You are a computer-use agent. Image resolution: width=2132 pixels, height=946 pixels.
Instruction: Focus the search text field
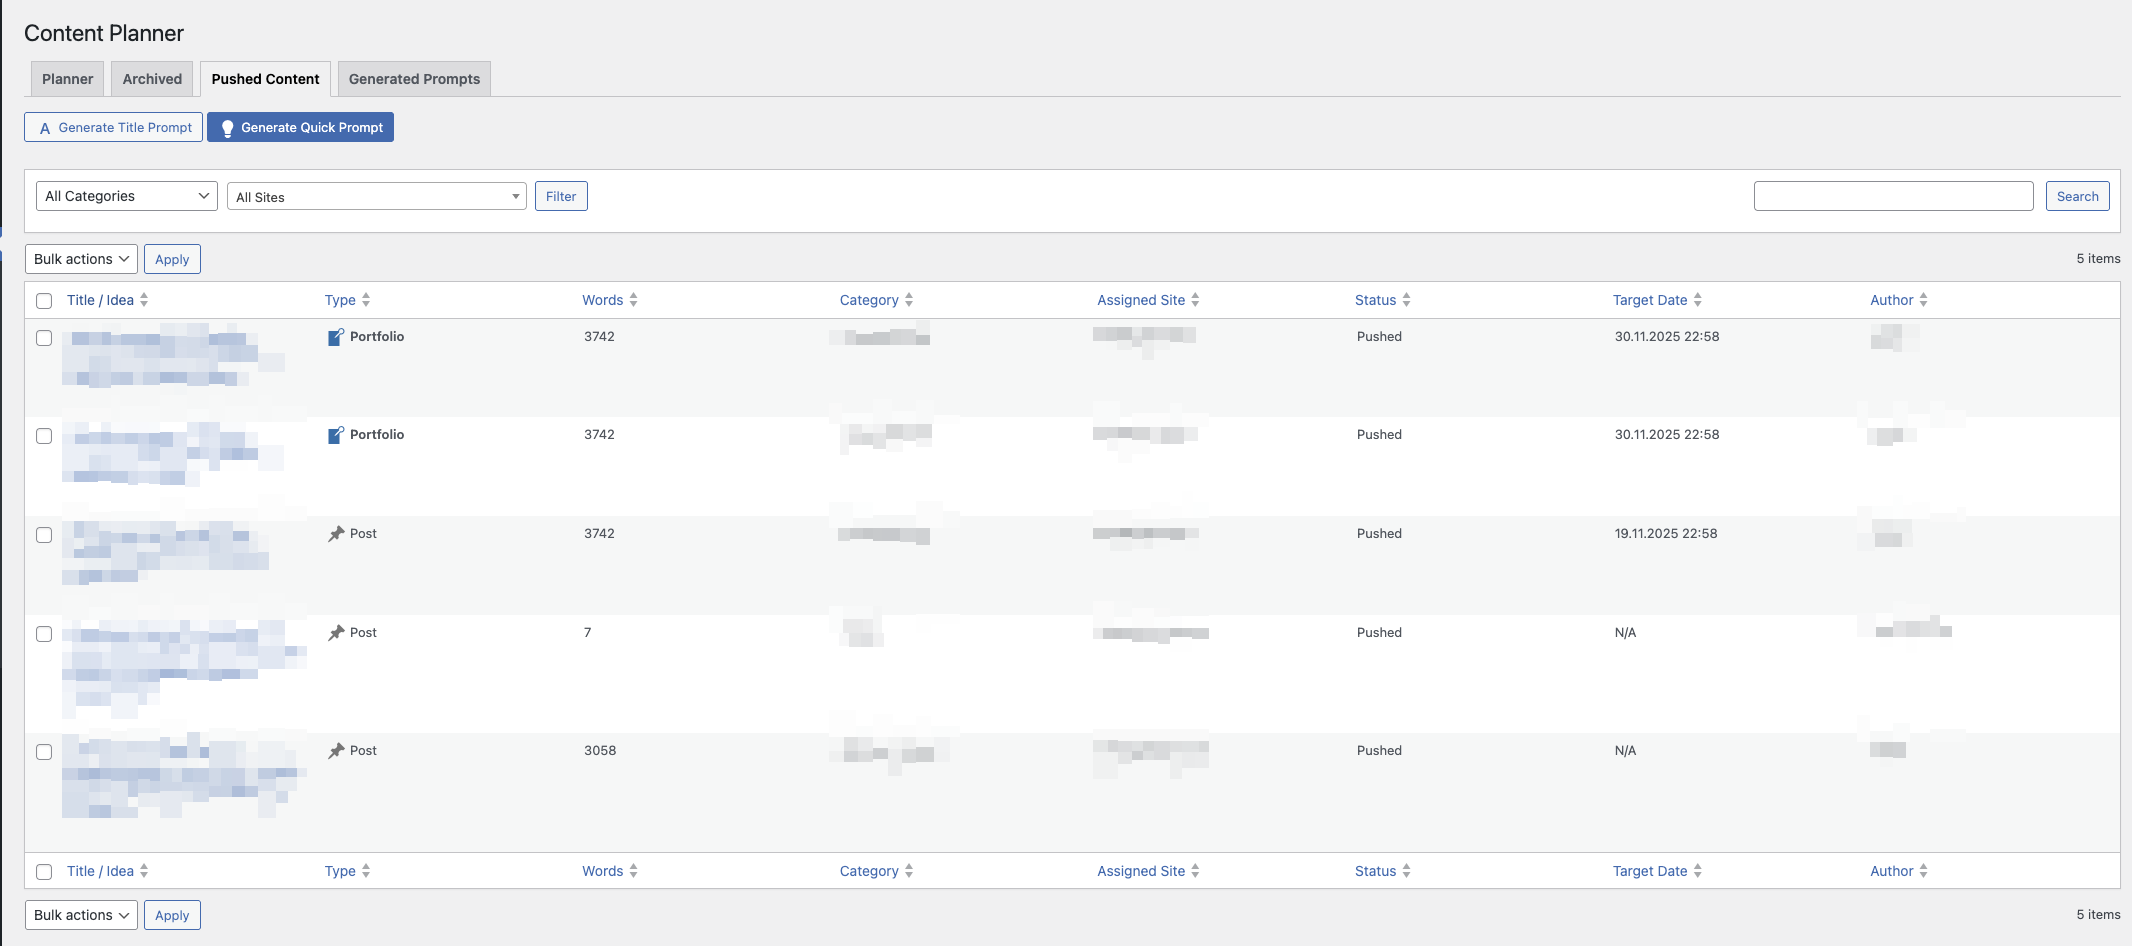click(1893, 196)
